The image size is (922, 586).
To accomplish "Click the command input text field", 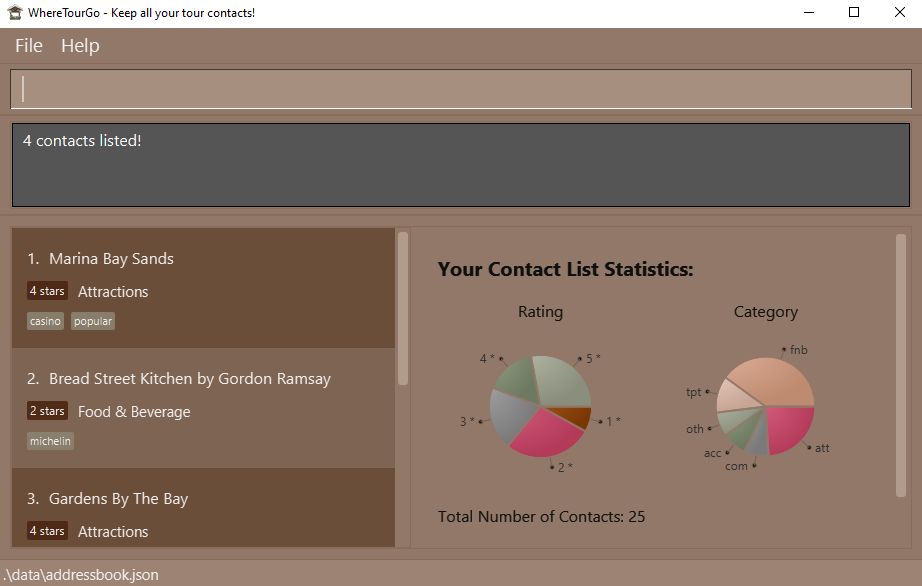I will (460, 89).
